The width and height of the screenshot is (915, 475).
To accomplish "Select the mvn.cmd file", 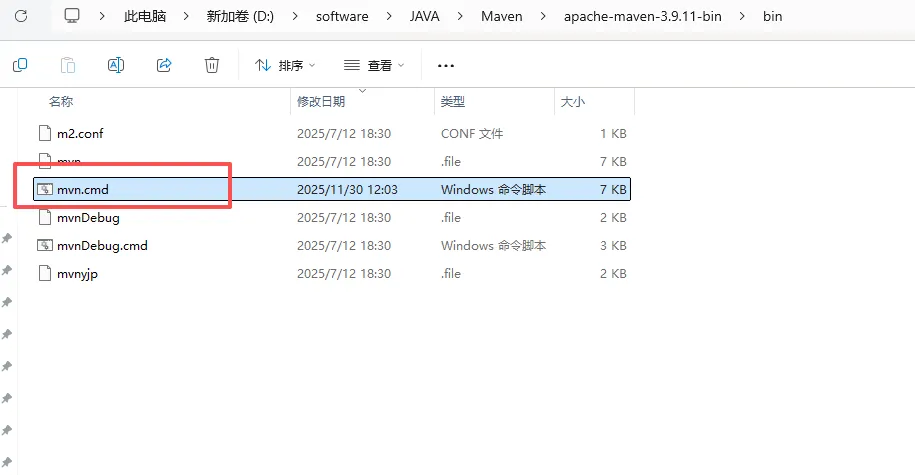I will (332, 189).
